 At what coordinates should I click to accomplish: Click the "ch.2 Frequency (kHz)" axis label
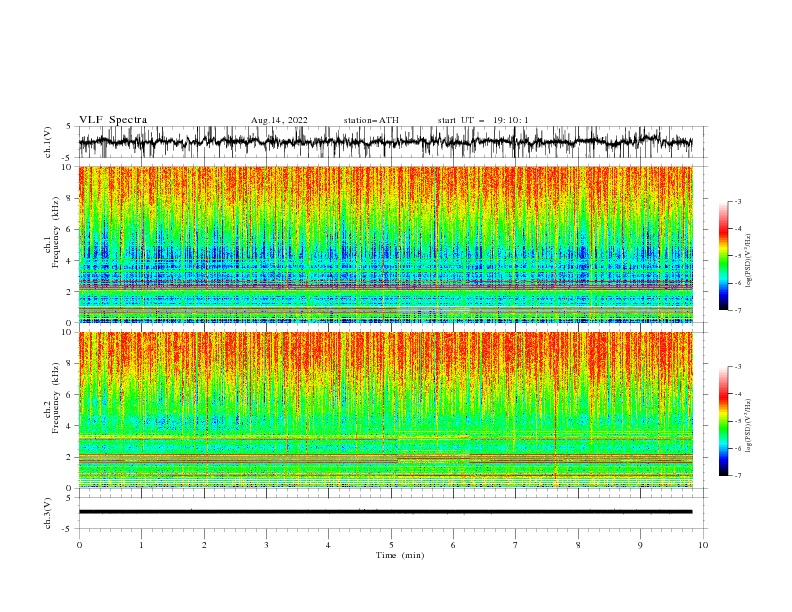click(52, 398)
